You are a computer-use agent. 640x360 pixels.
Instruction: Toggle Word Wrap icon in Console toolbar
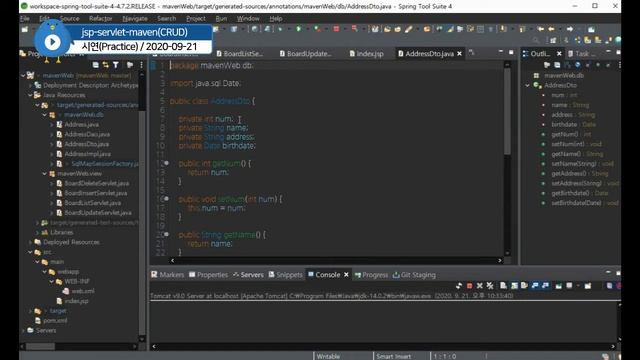(524, 286)
